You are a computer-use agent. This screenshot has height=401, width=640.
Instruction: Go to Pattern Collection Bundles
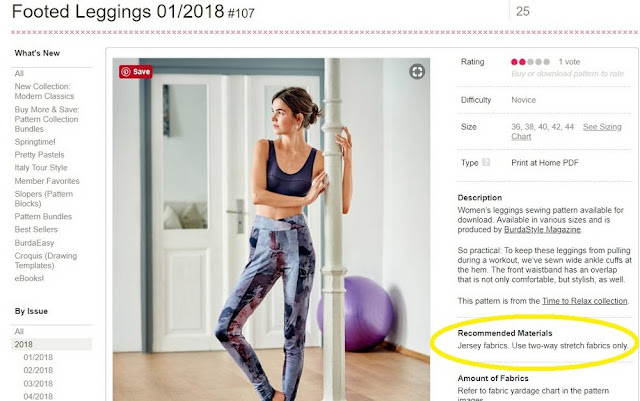pyautogui.click(x=47, y=119)
